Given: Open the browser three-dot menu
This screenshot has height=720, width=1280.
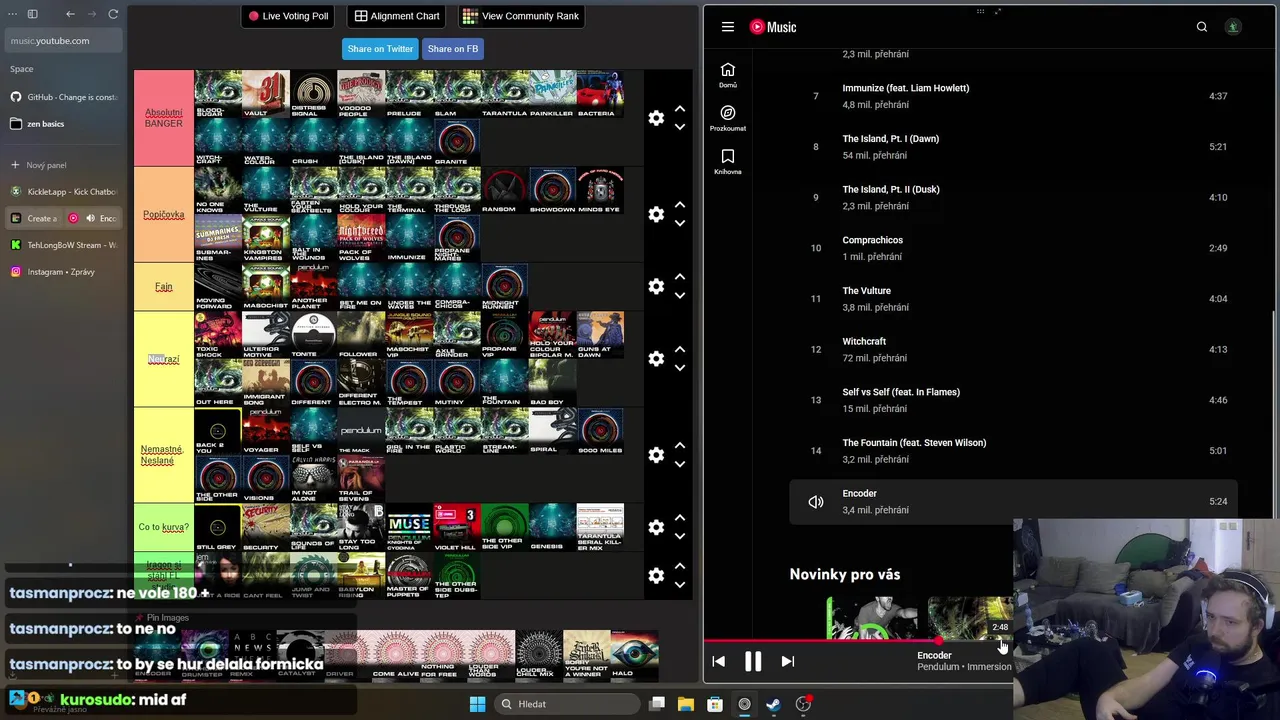Looking at the screenshot, I should (12, 14).
